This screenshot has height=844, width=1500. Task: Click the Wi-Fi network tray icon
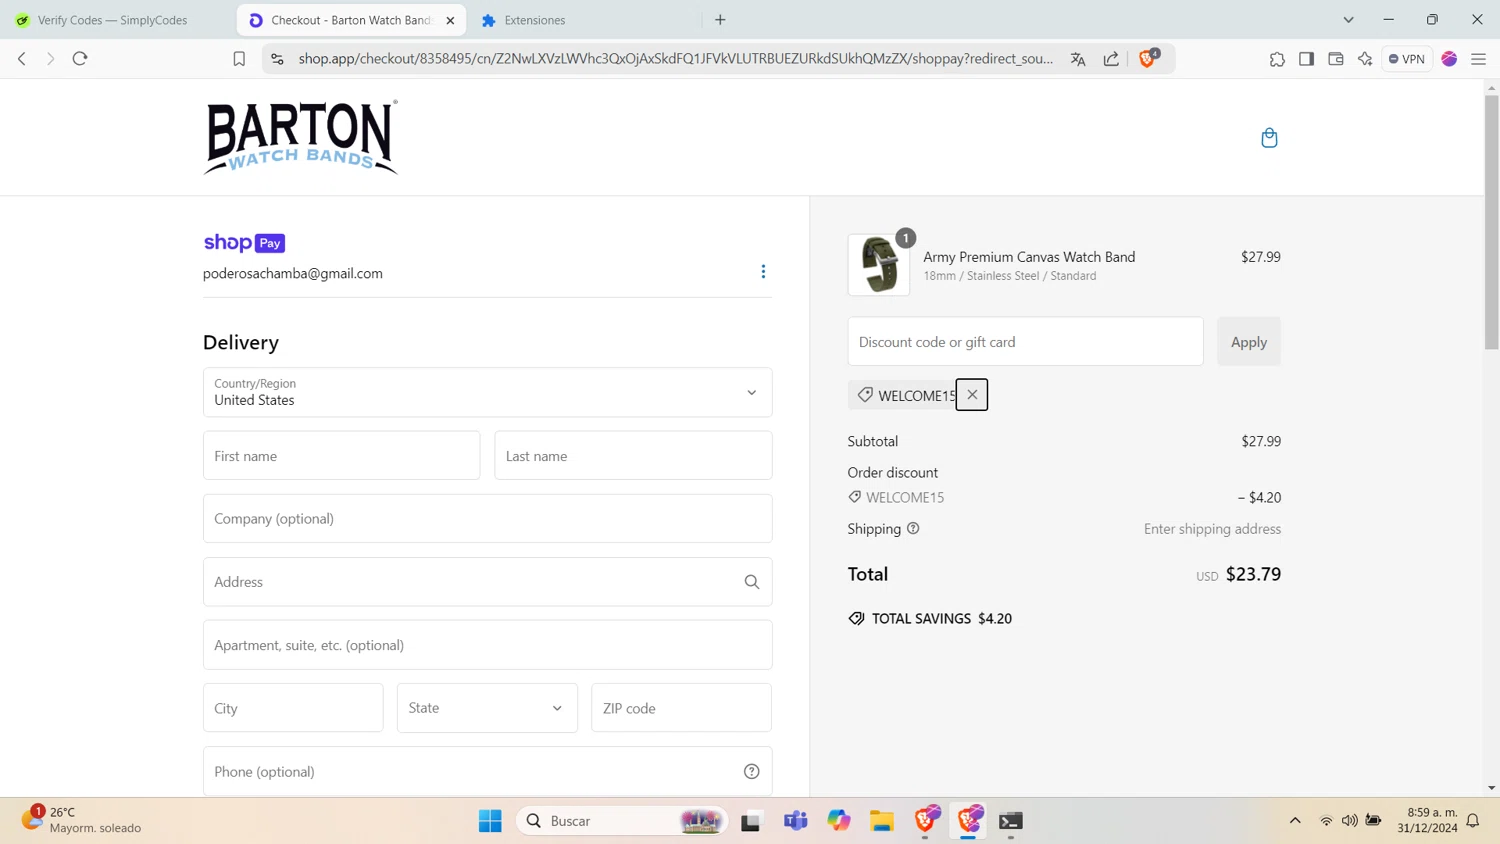(x=1326, y=821)
